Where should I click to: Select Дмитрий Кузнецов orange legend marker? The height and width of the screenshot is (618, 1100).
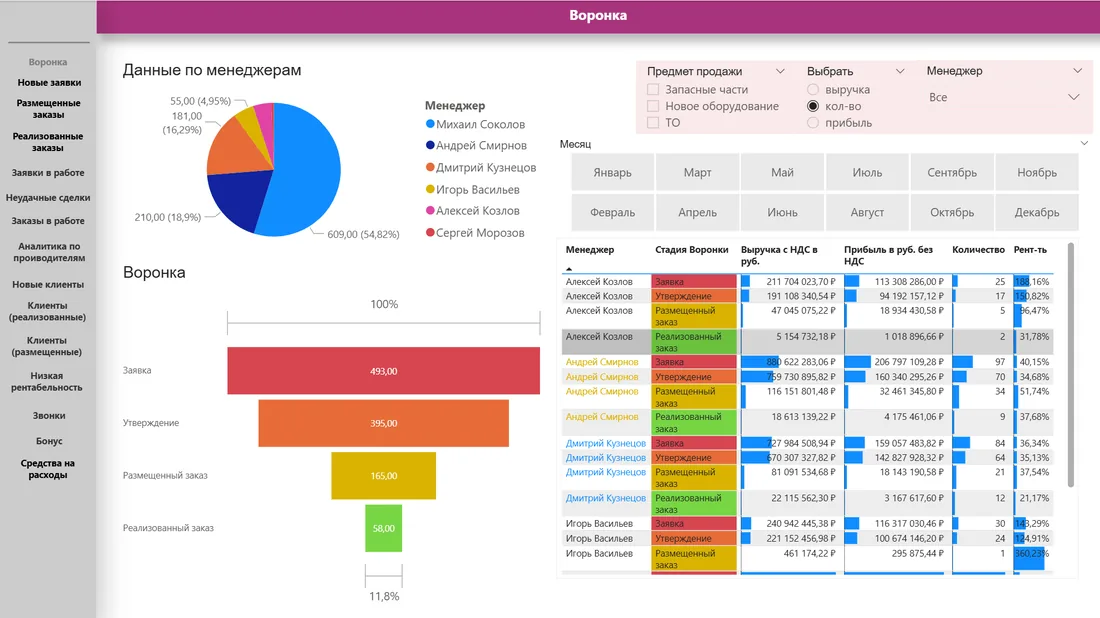(x=430, y=167)
